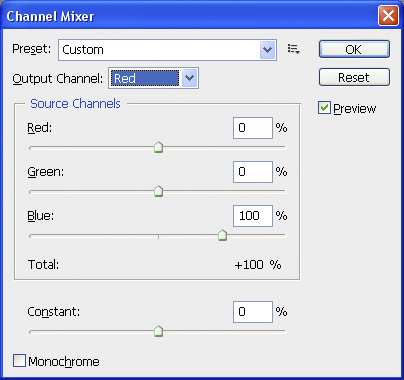
Task: Uncheck the Preview checkbox
Action: (x=324, y=108)
